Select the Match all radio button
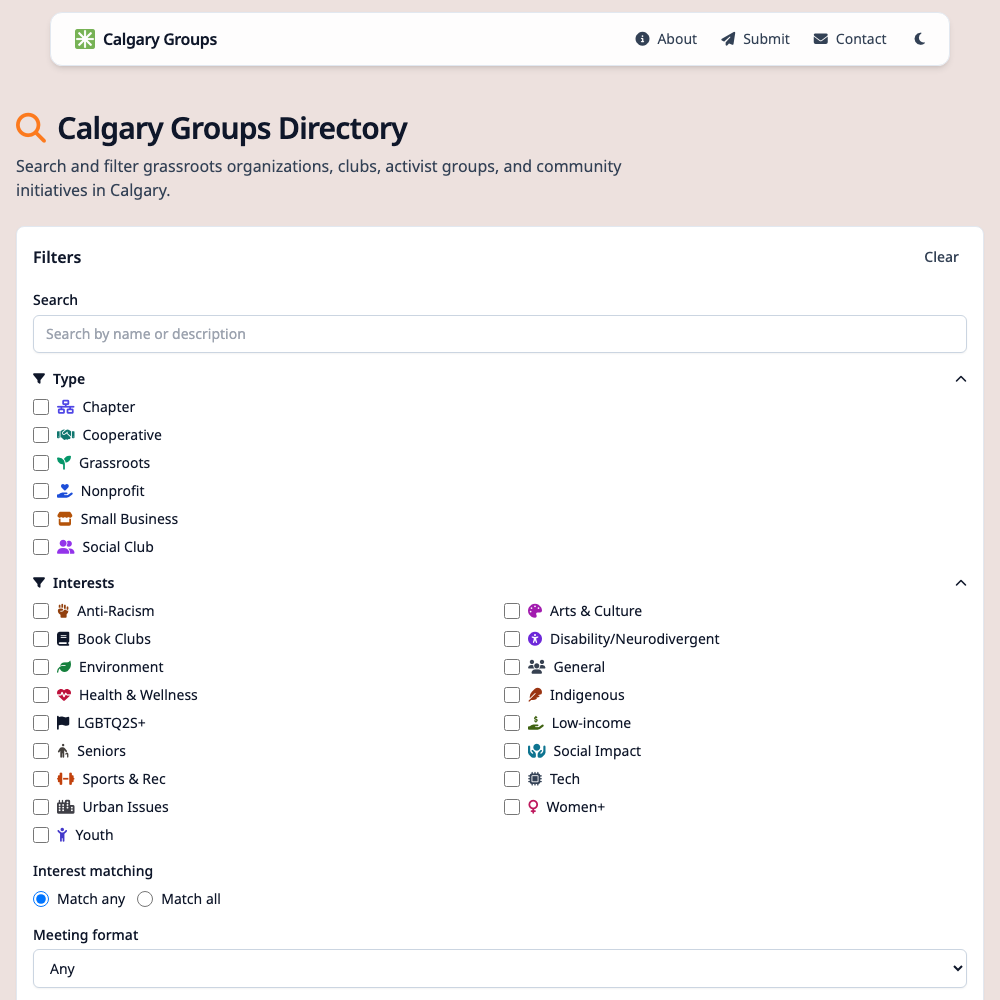Image resolution: width=1000 pixels, height=1000 pixels. [x=145, y=899]
